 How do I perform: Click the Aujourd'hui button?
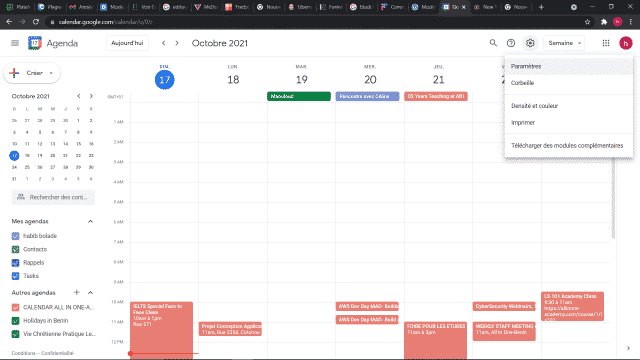pos(127,43)
